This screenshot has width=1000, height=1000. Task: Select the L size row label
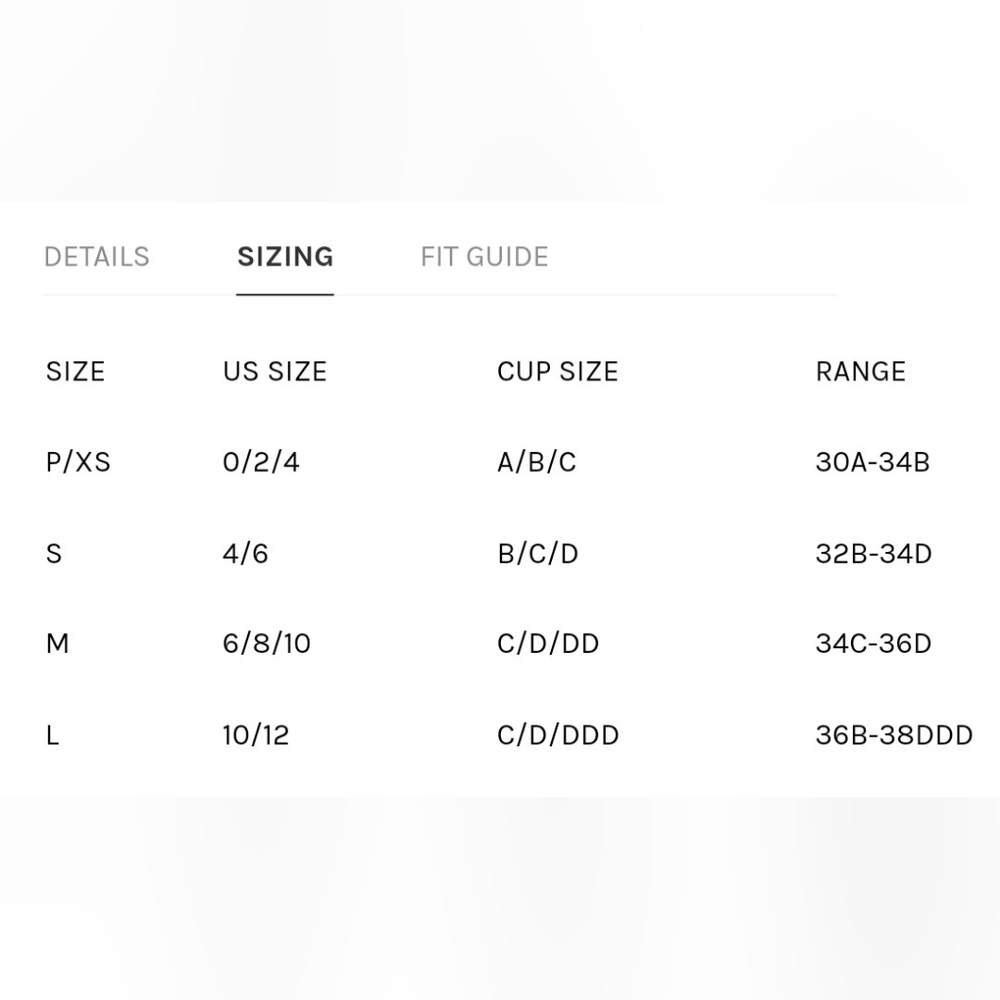(52, 735)
